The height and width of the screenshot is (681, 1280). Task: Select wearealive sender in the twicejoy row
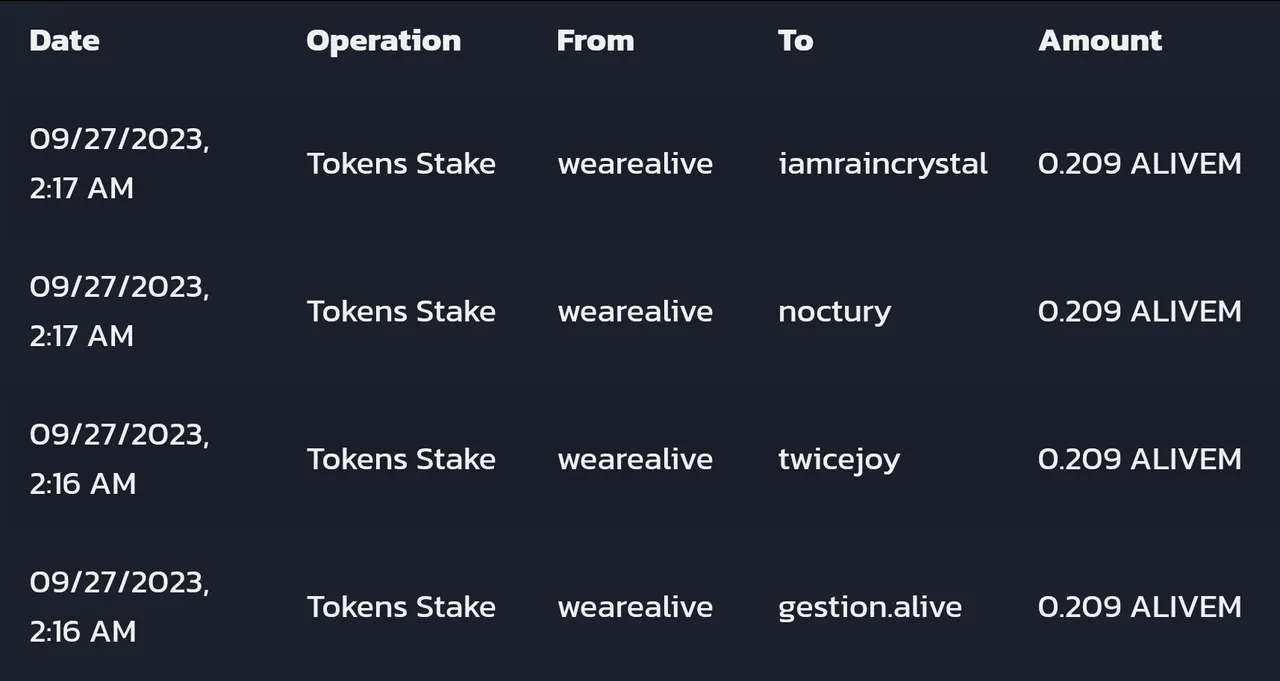[635, 460]
